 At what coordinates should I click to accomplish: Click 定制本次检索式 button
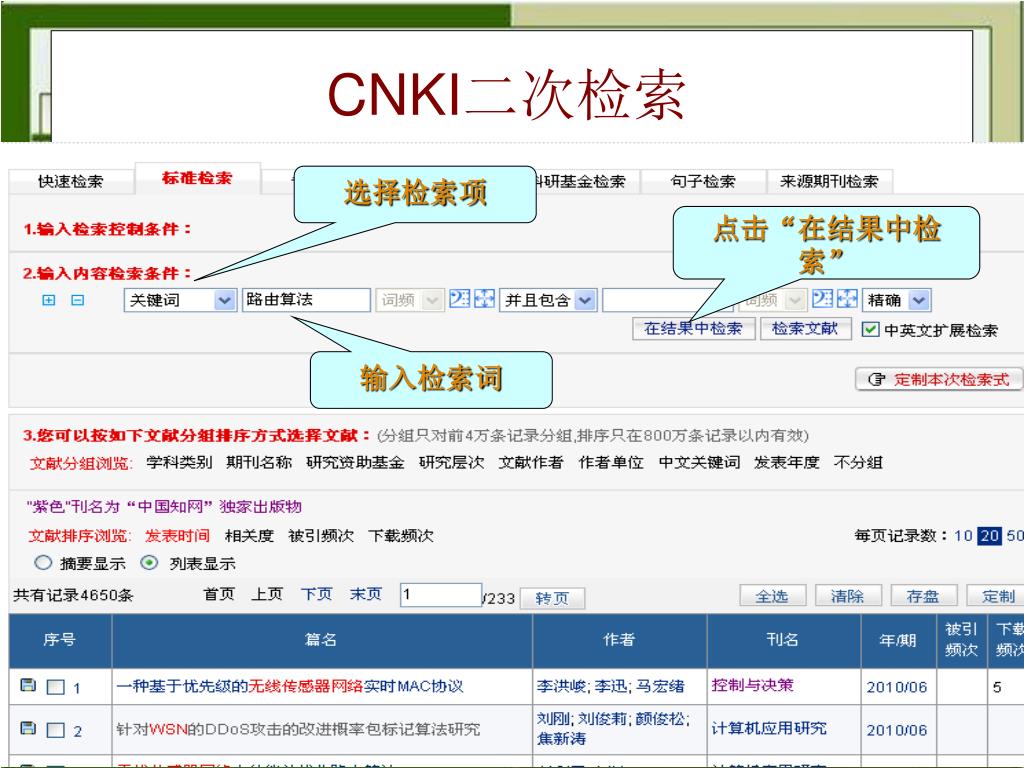pyautogui.click(x=938, y=379)
